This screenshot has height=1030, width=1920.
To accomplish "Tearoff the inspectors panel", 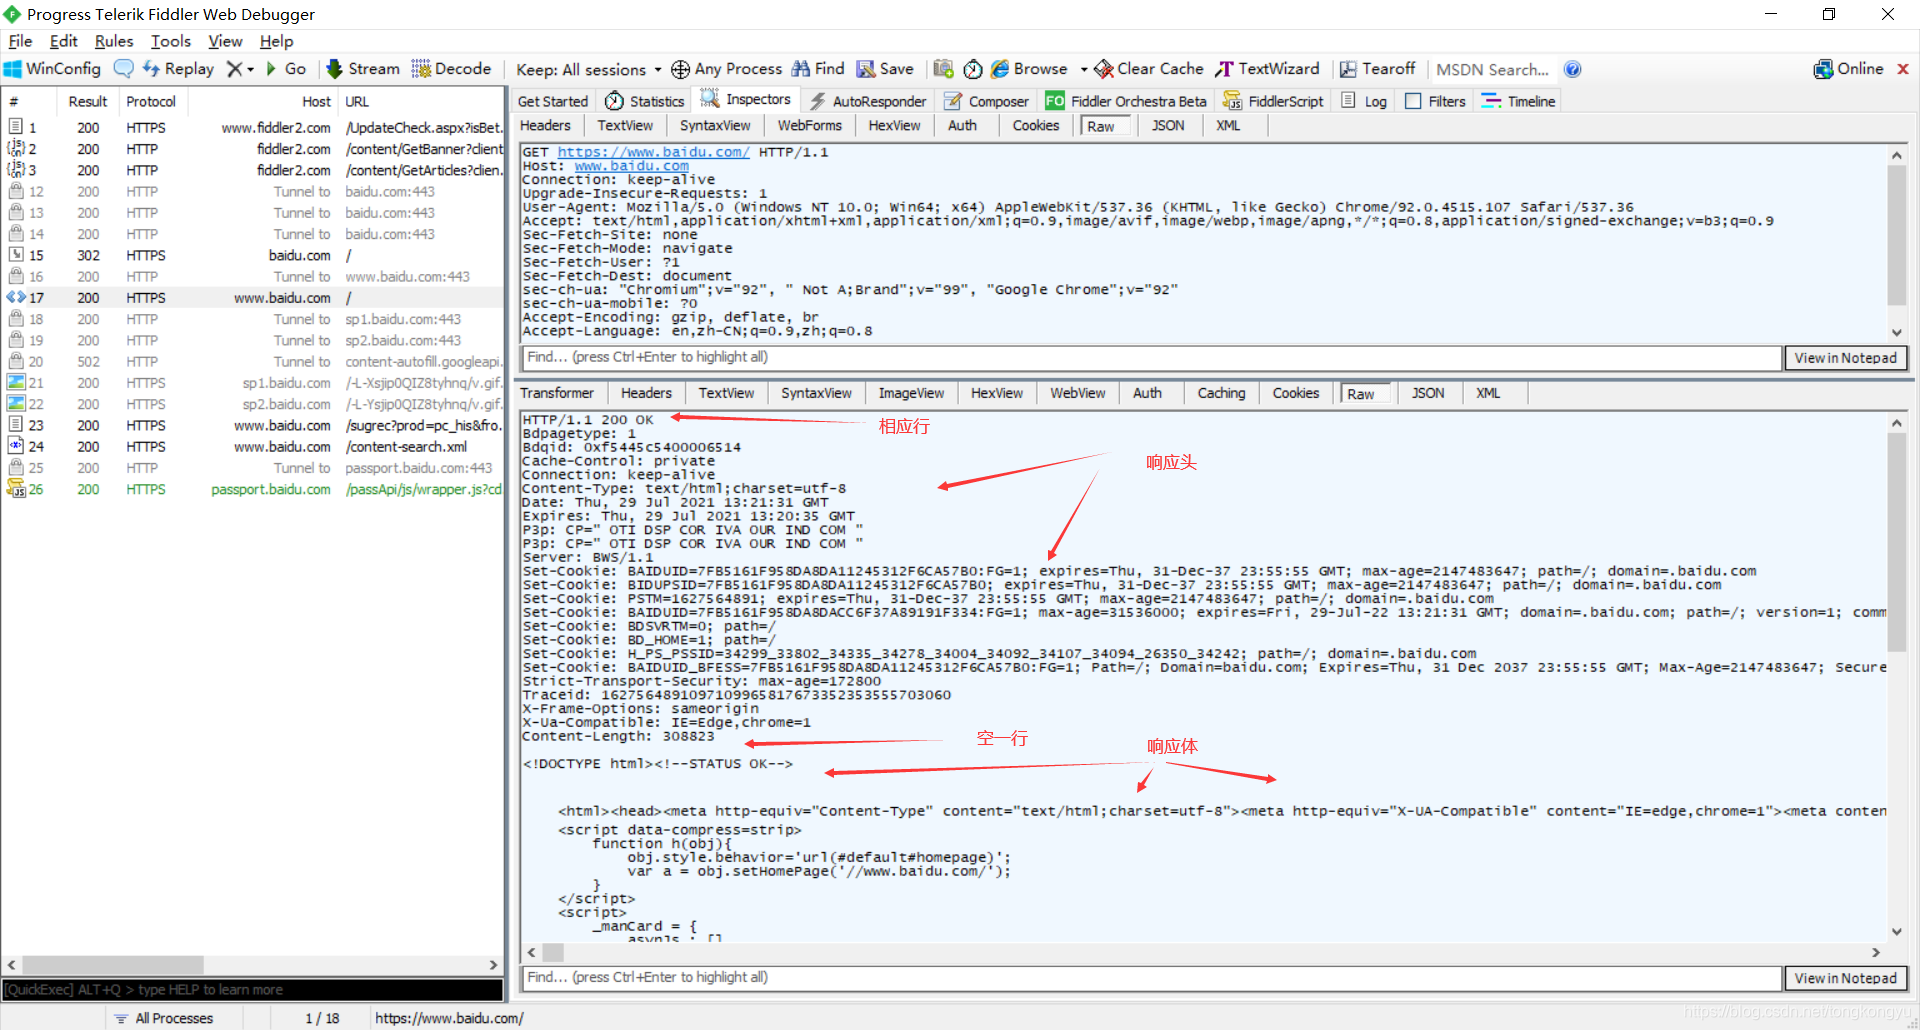I will click(x=1377, y=69).
